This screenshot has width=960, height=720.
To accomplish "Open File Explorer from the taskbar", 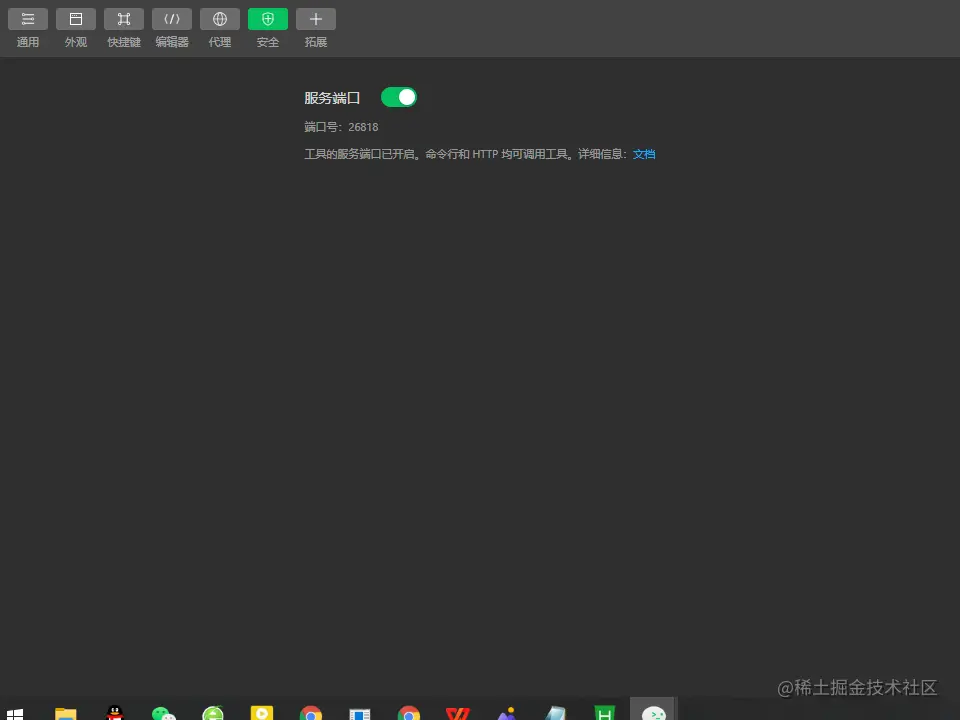I will click(66, 714).
